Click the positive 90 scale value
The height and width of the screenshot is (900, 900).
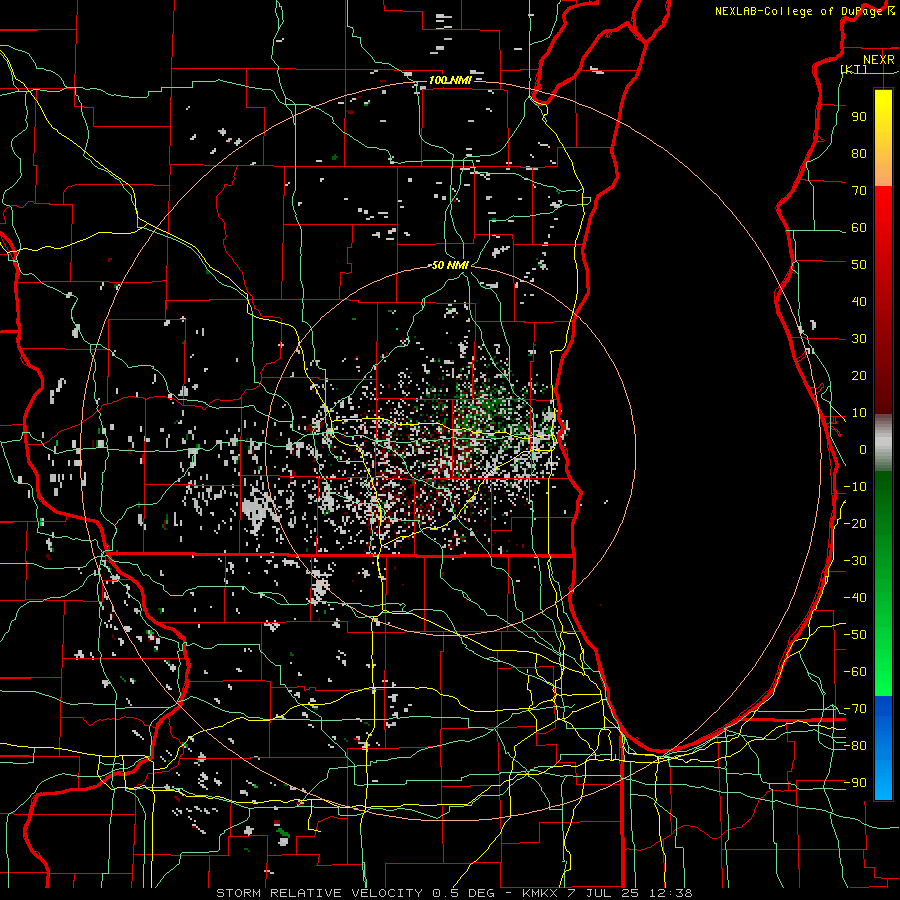pos(859,117)
